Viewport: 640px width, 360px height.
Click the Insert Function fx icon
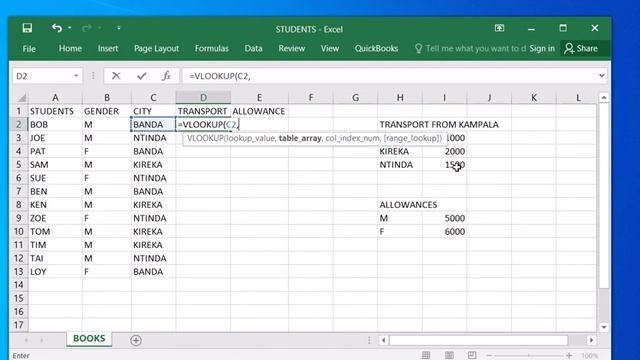pyautogui.click(x=166, y=76)
